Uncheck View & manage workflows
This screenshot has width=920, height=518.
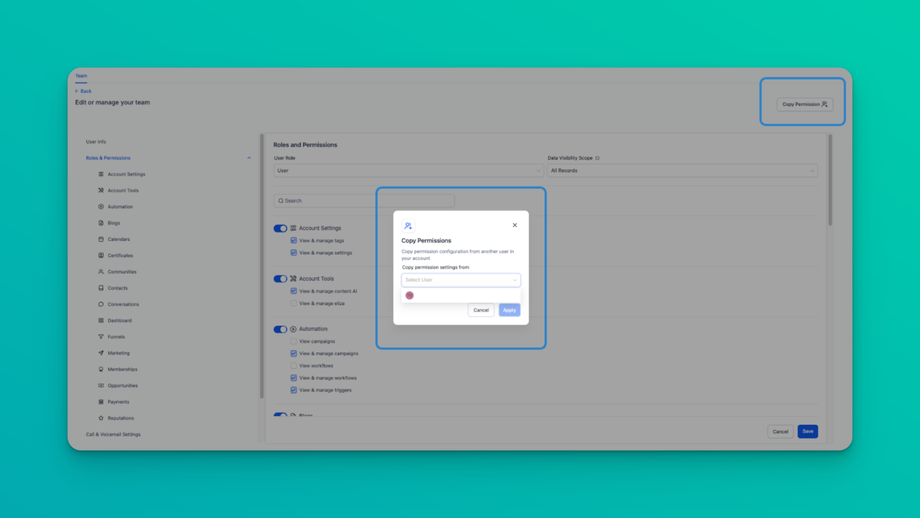point(293,378)
